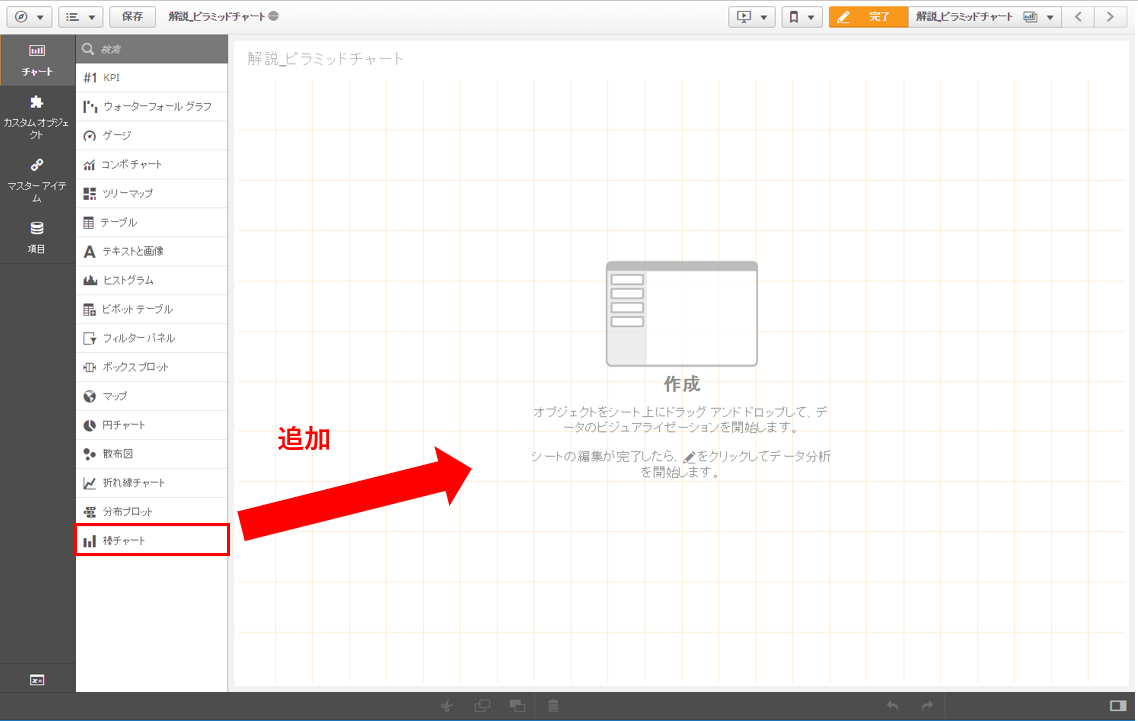Viewport: 1138px width, 721px height.
Task: Go to the next sheet arrow
Action: [1110, 17]
